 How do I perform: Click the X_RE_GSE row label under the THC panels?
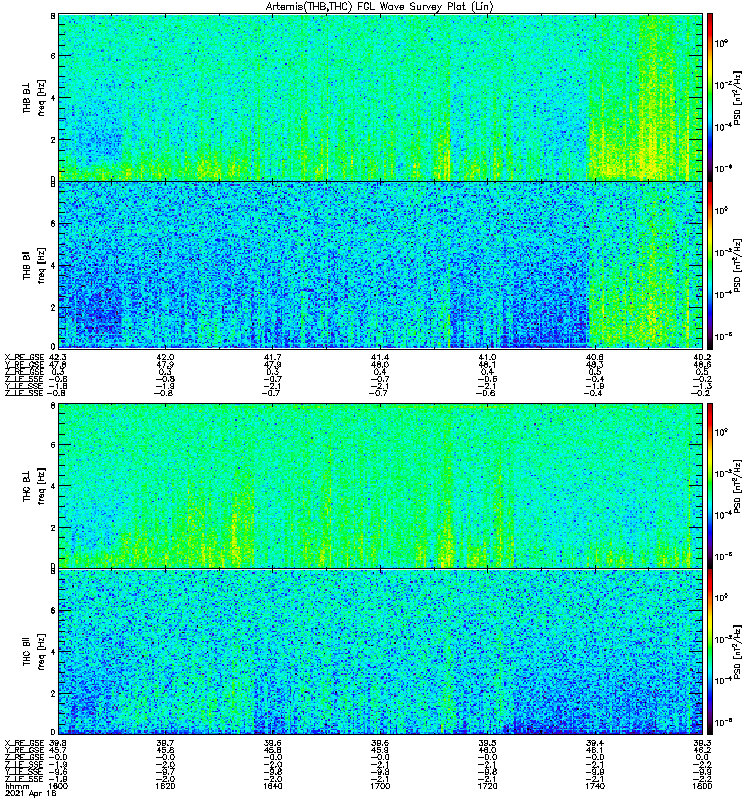(x=24, y=743)
